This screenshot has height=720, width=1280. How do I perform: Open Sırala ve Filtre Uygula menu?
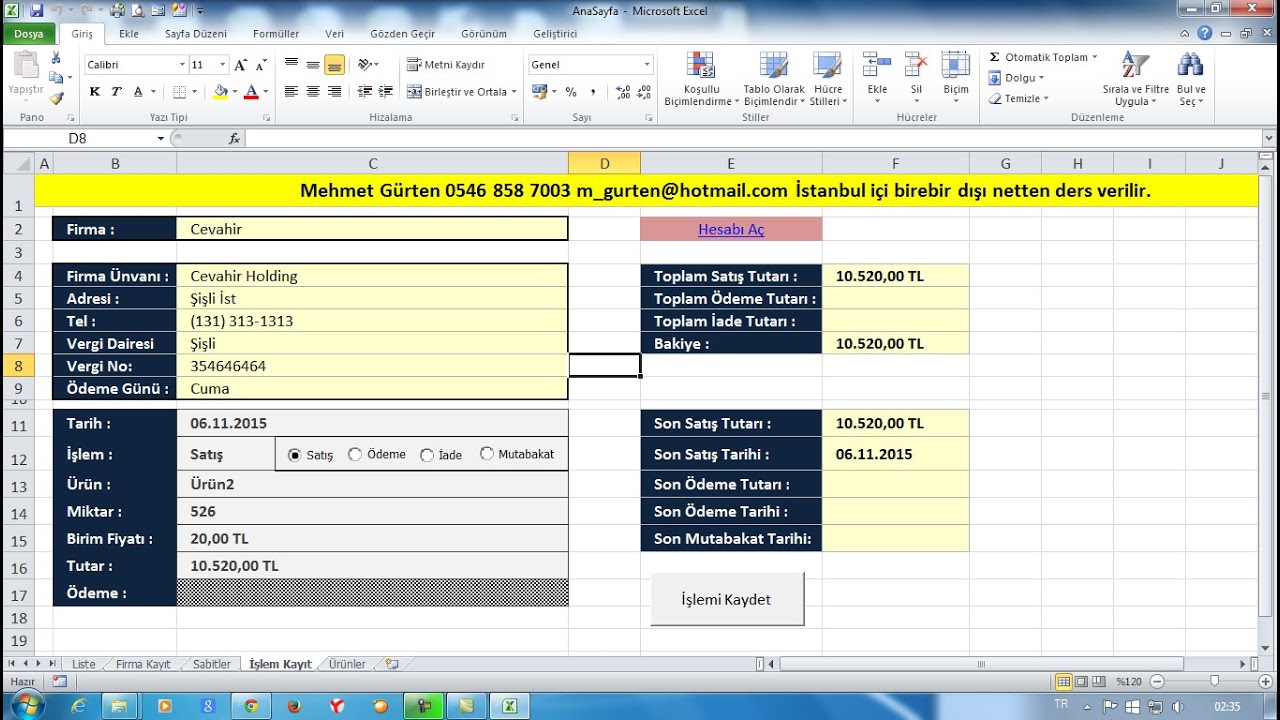pyautogui.click(x=1135, y=79)
